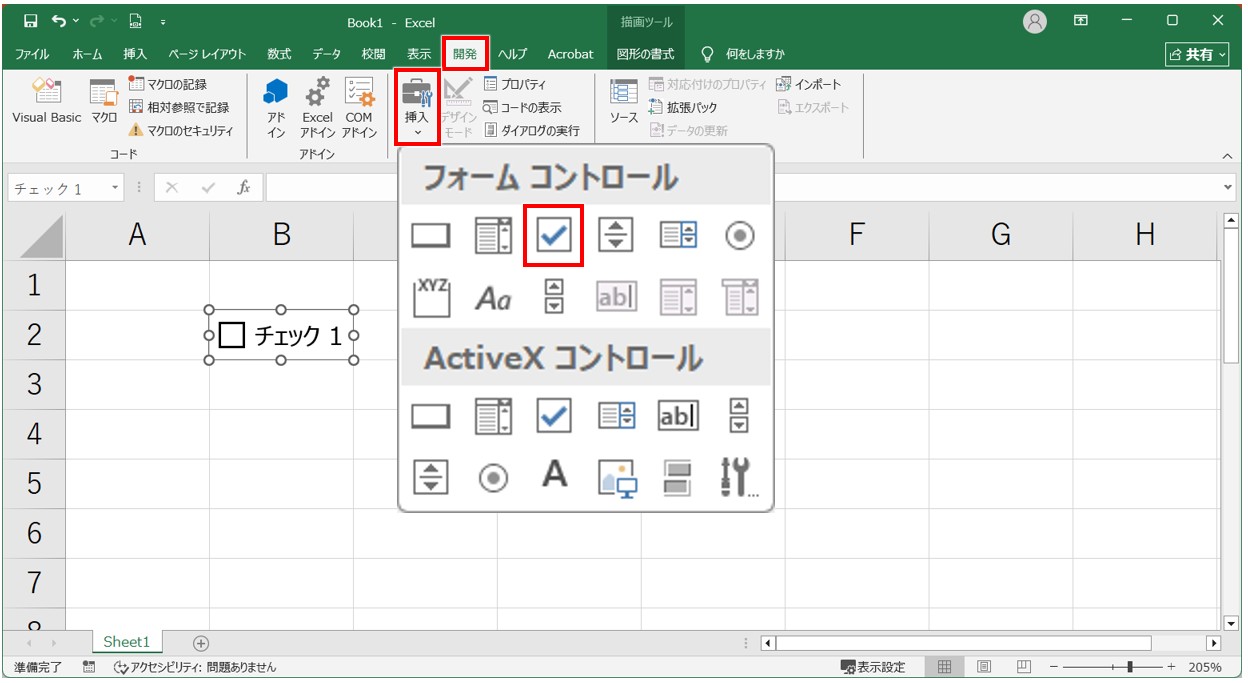Click the 共有 share button
The height and width of the screenshot is (683, 1248).
coord(1198,54)
